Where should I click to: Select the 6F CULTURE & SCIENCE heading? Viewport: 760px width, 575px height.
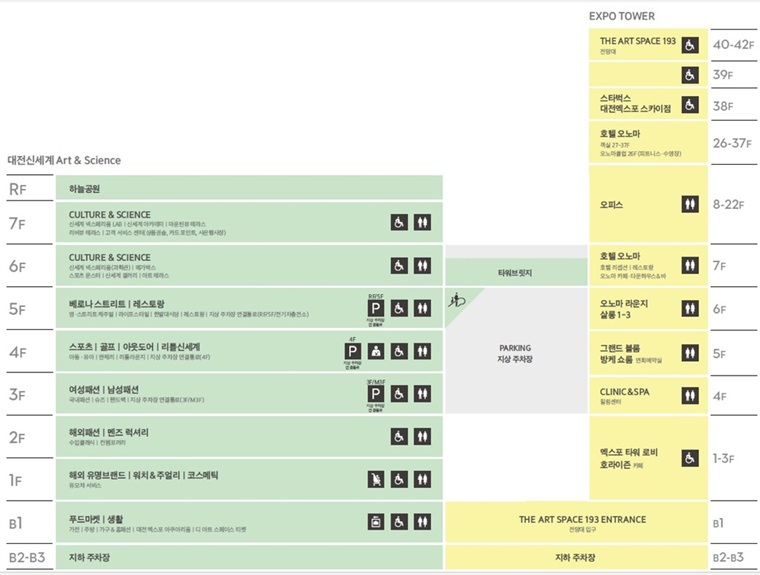[110, 257]
